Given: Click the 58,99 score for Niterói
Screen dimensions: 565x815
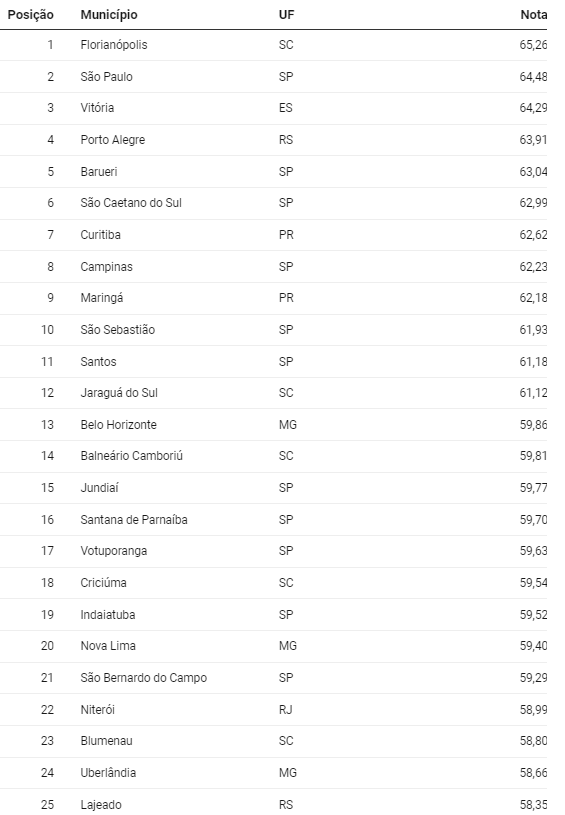Looking at the screenshot, I should 533,709.
